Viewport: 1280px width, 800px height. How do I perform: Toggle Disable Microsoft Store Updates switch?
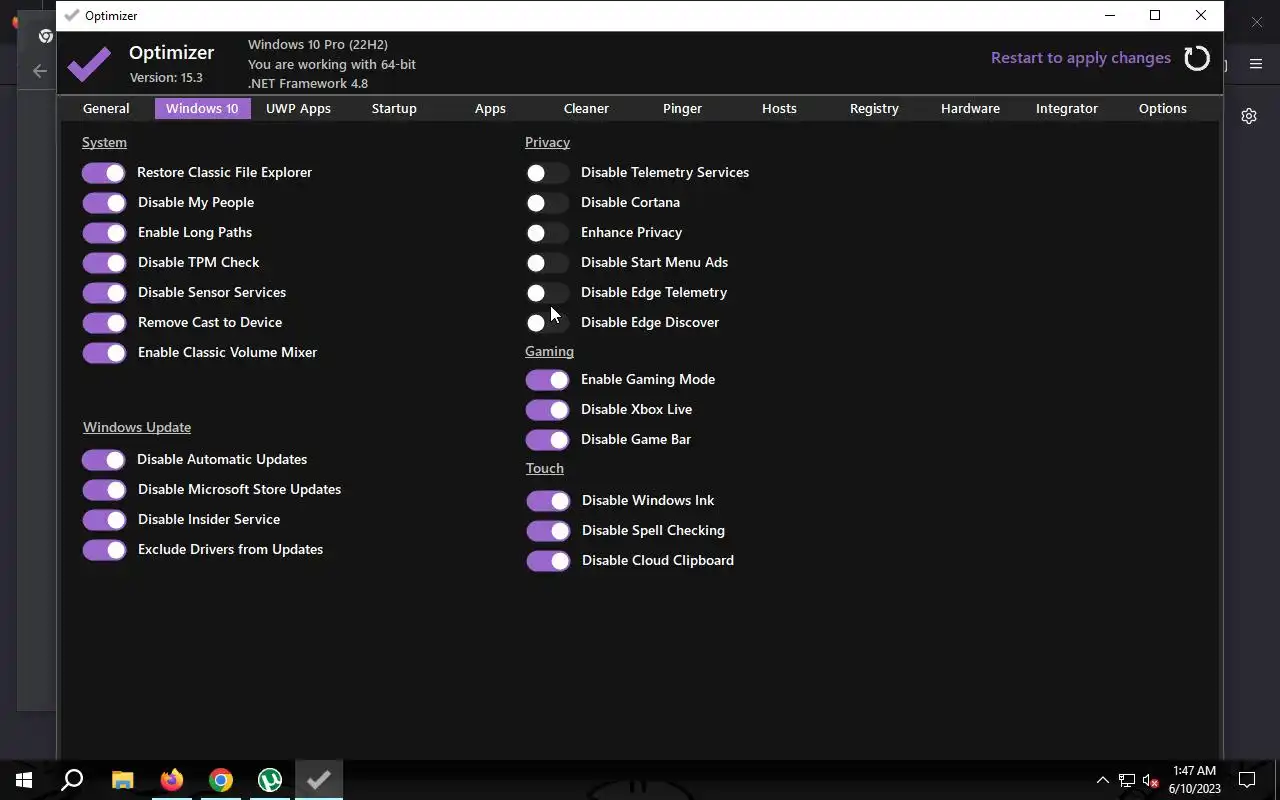[x=104, y=490]
